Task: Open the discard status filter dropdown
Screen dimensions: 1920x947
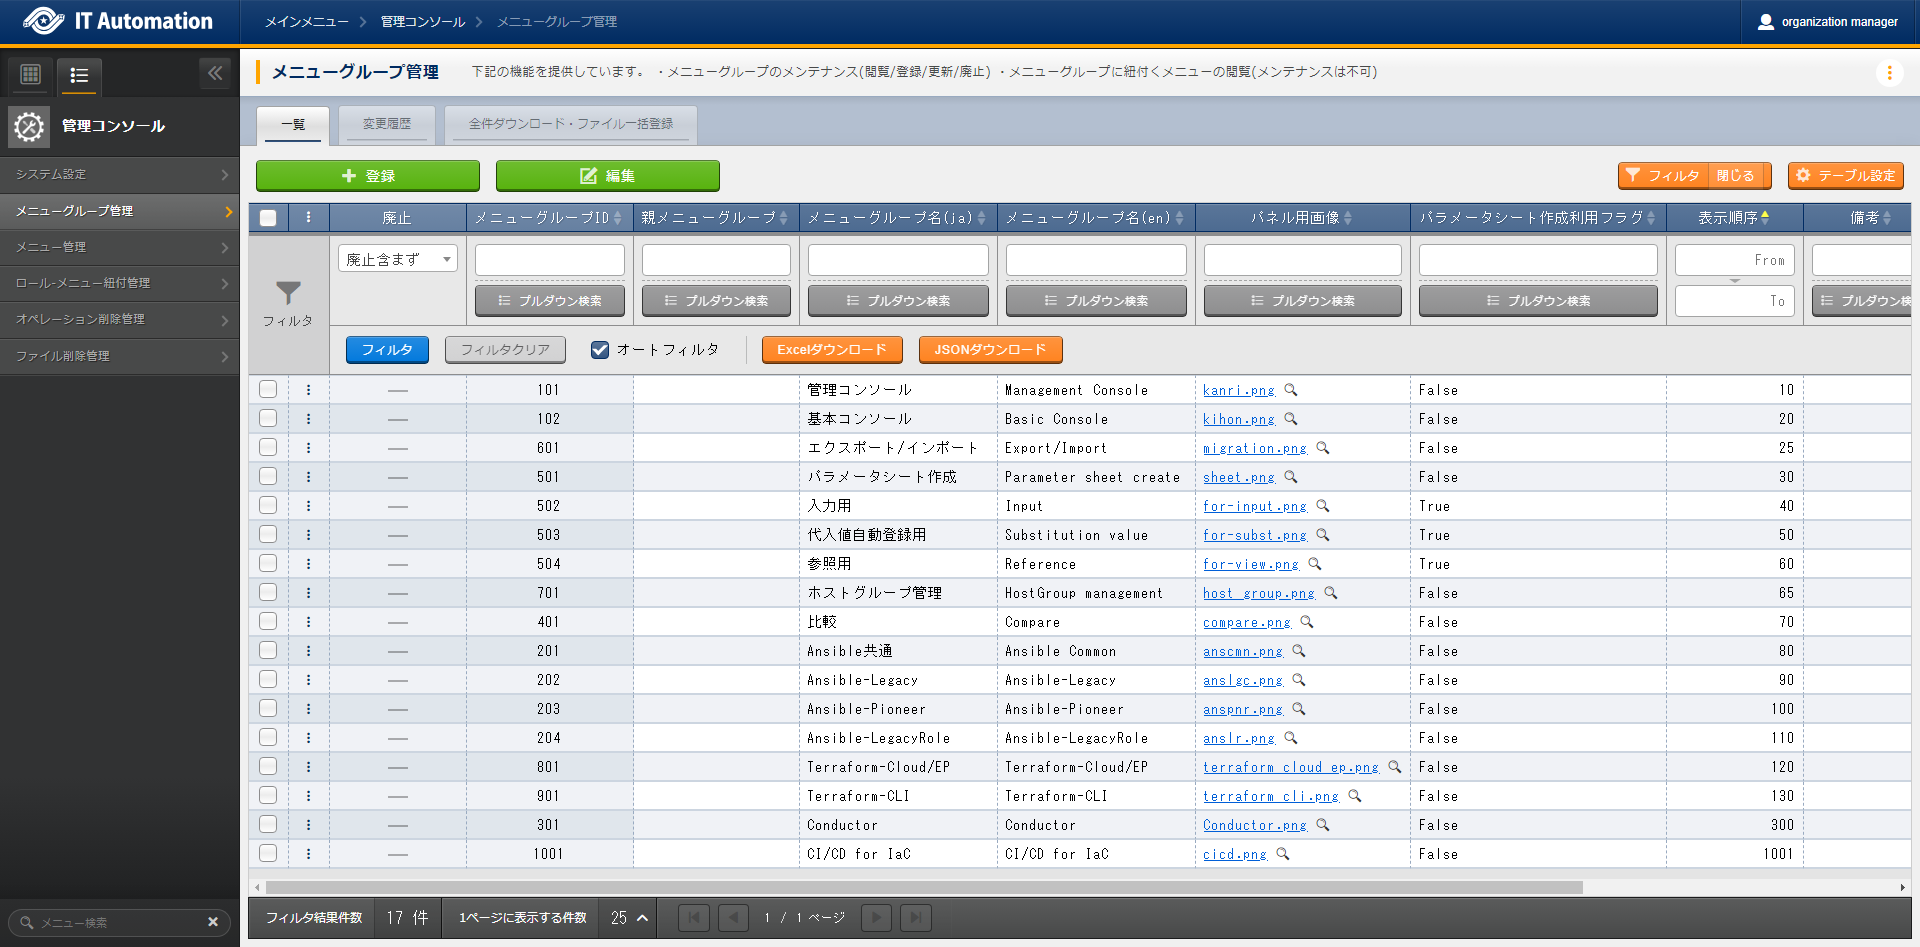Action: point(397,259)
